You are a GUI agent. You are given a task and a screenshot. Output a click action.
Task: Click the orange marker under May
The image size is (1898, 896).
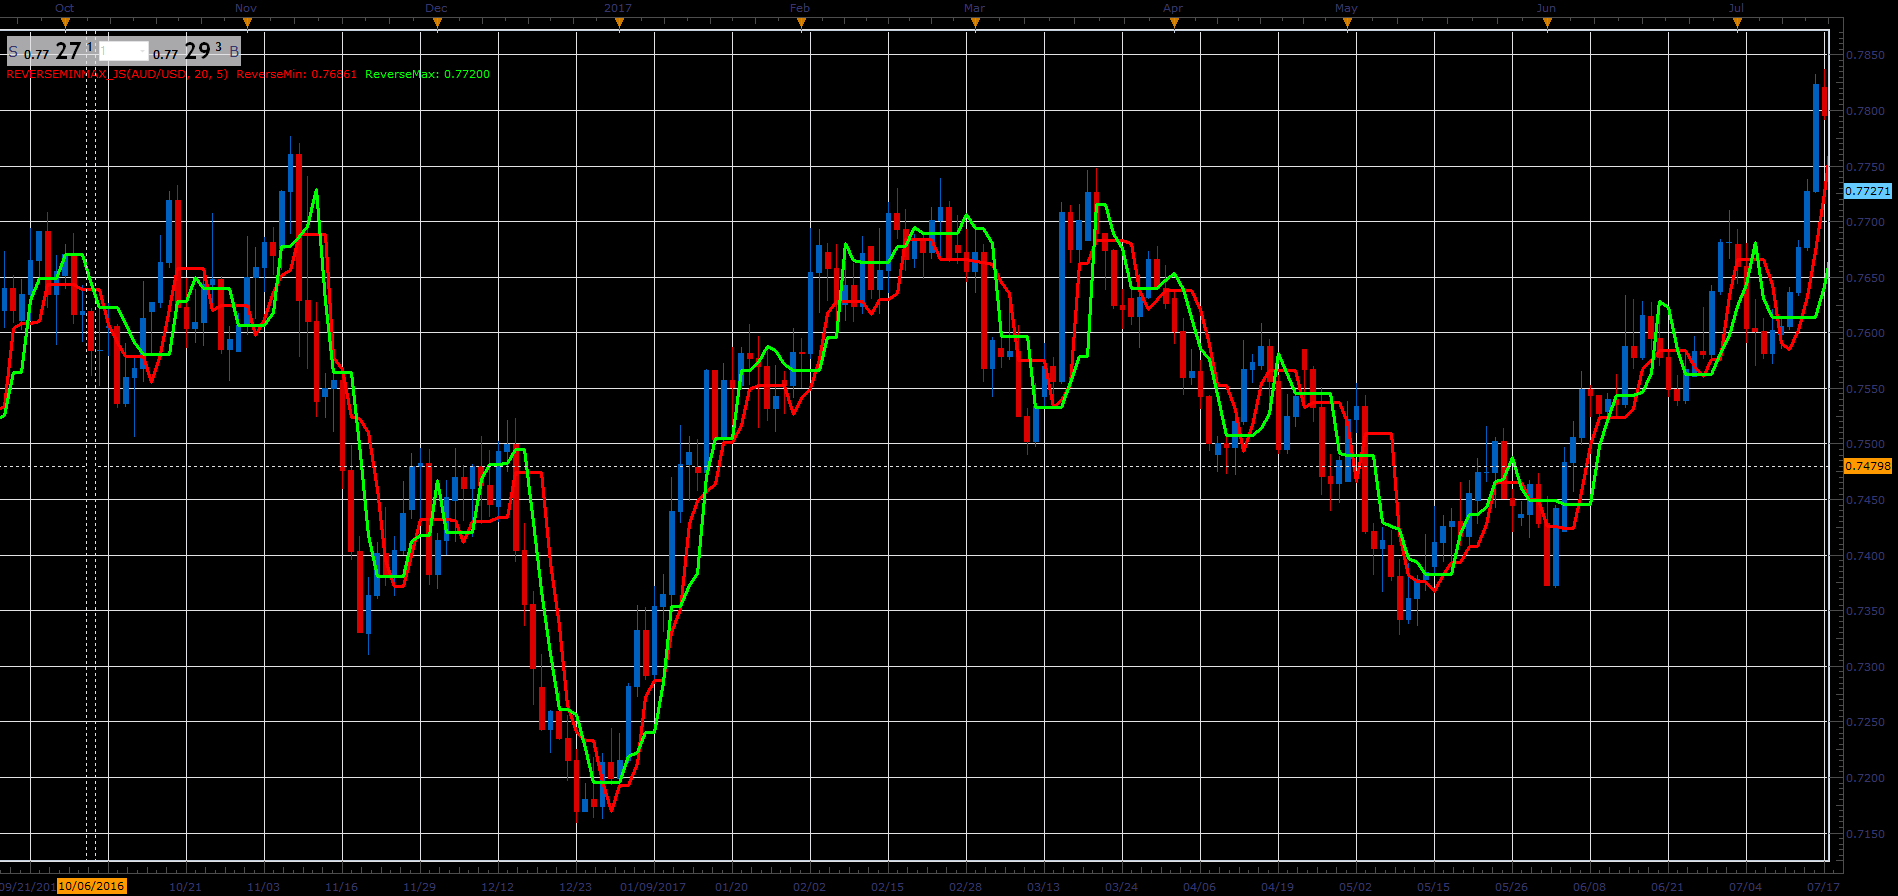[x=1347, y=22]
